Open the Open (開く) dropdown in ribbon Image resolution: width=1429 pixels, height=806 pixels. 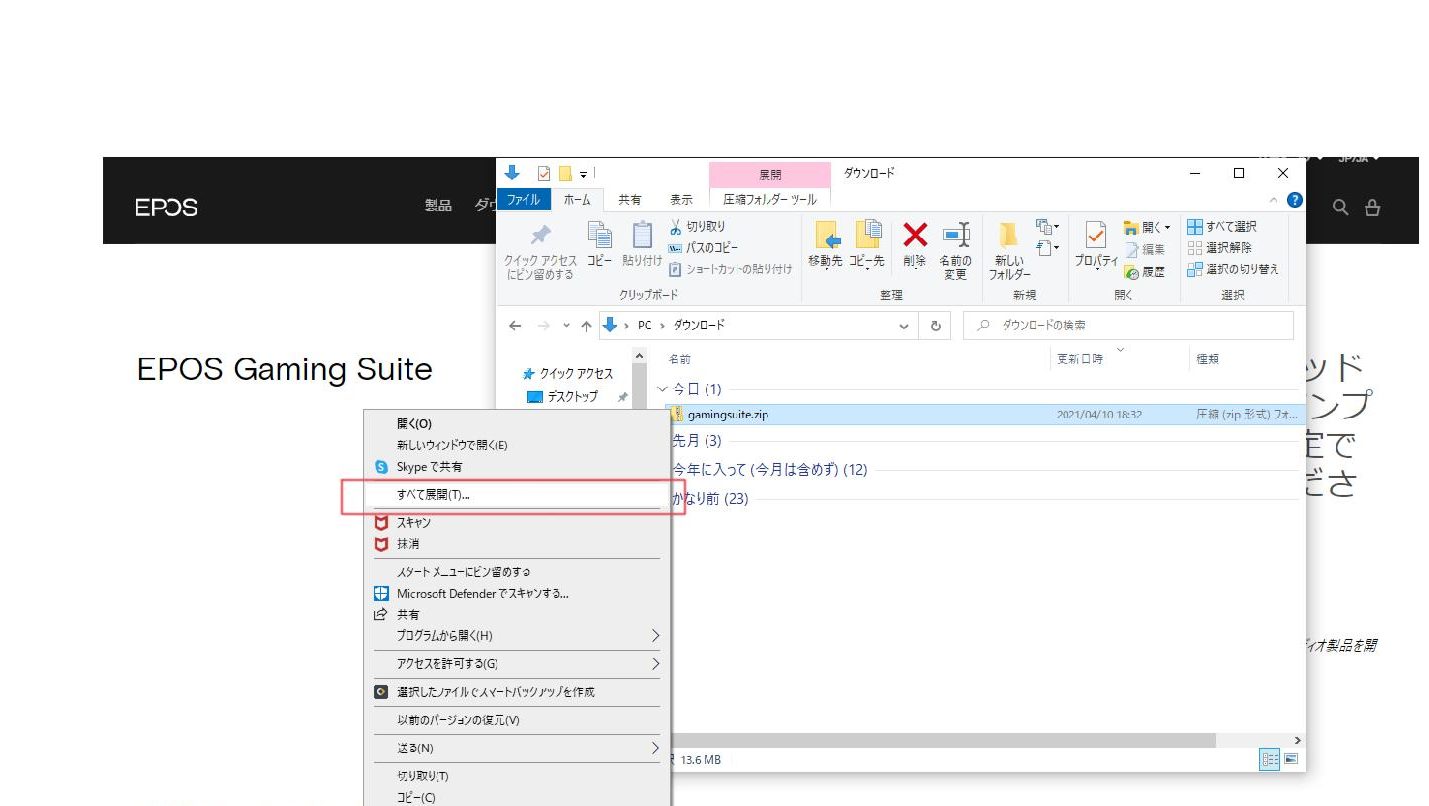coord(1146,227)
